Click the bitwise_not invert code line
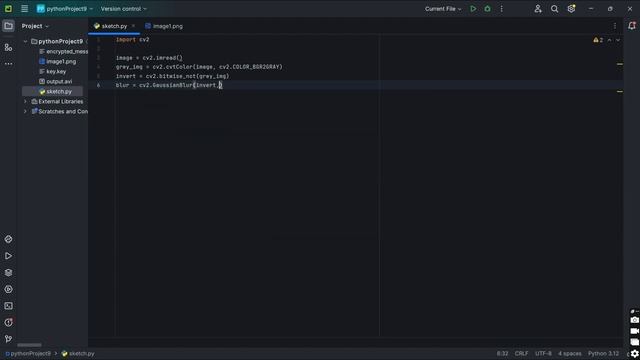Viewport: 640px width, 360px height. (173, 76)
